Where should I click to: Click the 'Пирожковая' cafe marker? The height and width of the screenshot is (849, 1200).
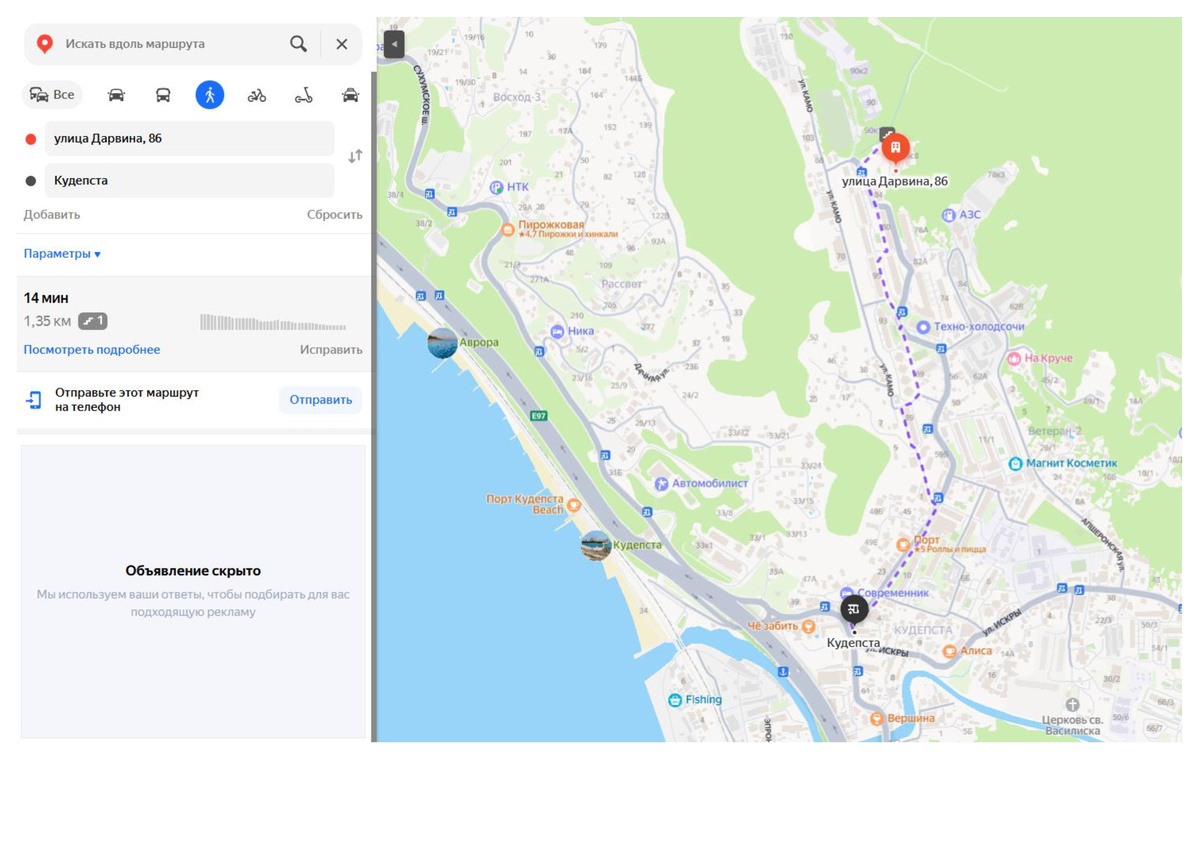[507, 229]
